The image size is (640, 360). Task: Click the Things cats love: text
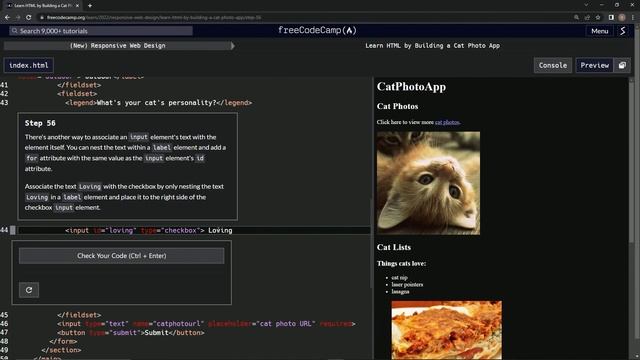pos(401,264)
